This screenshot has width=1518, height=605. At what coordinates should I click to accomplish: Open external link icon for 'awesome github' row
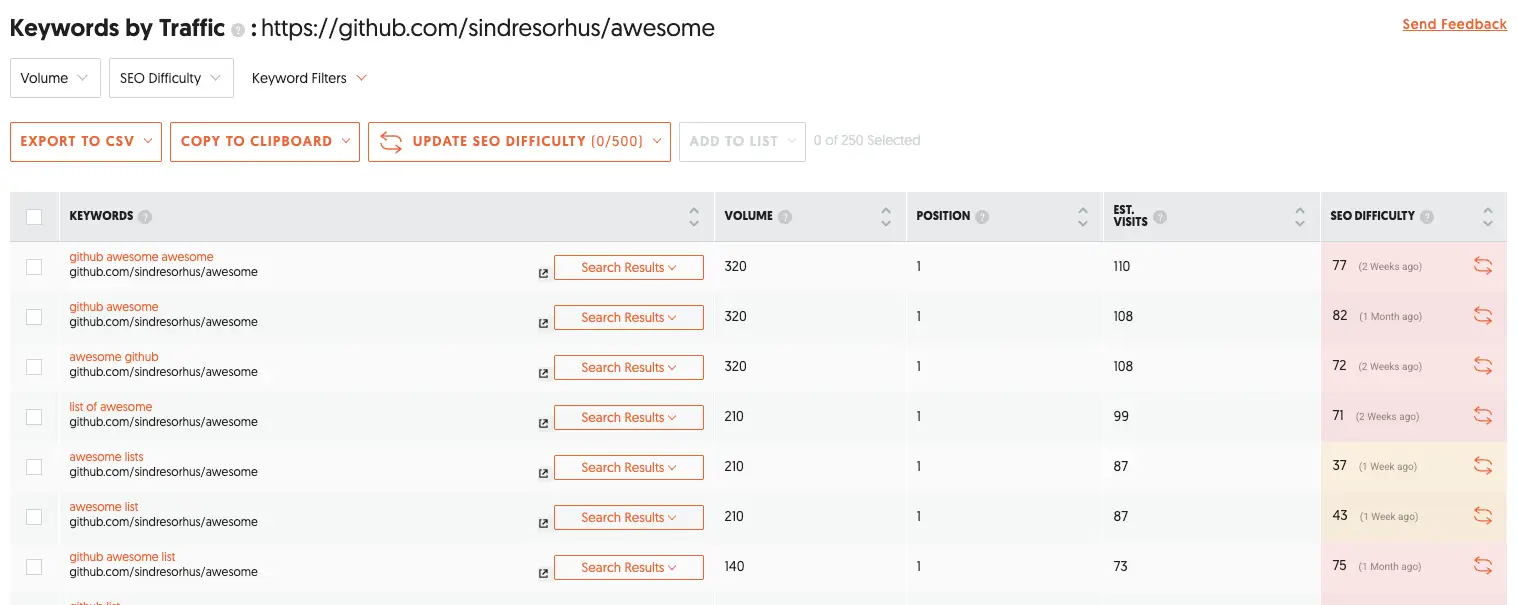point(543,373)
